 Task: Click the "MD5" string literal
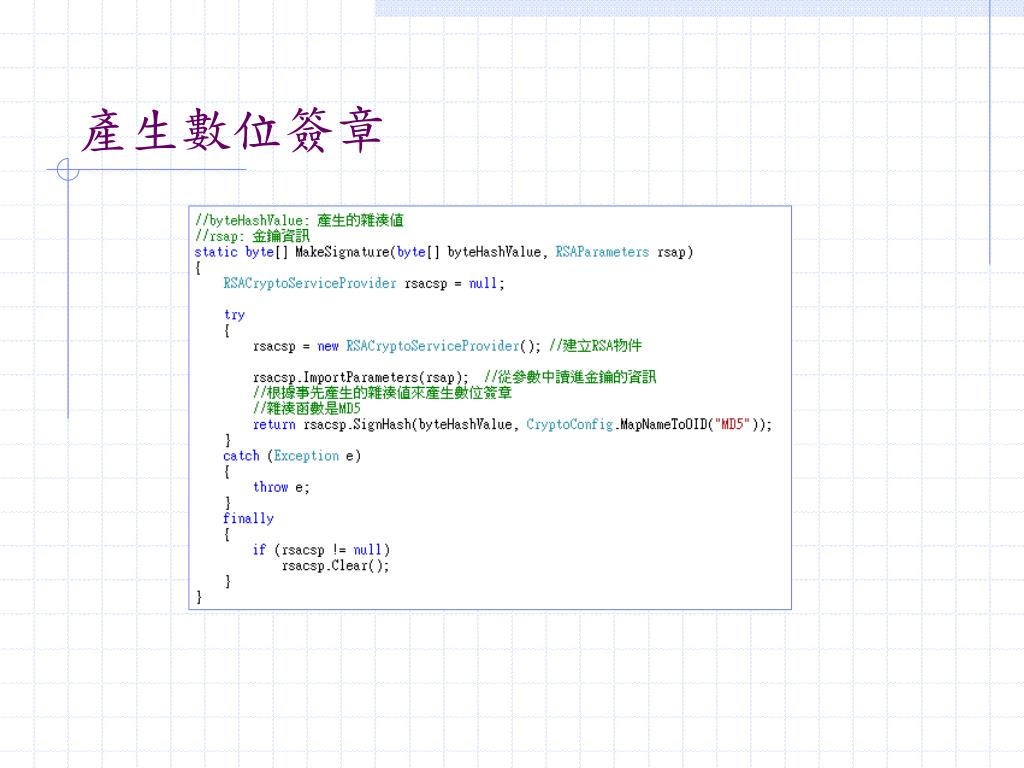coord(732,424)
